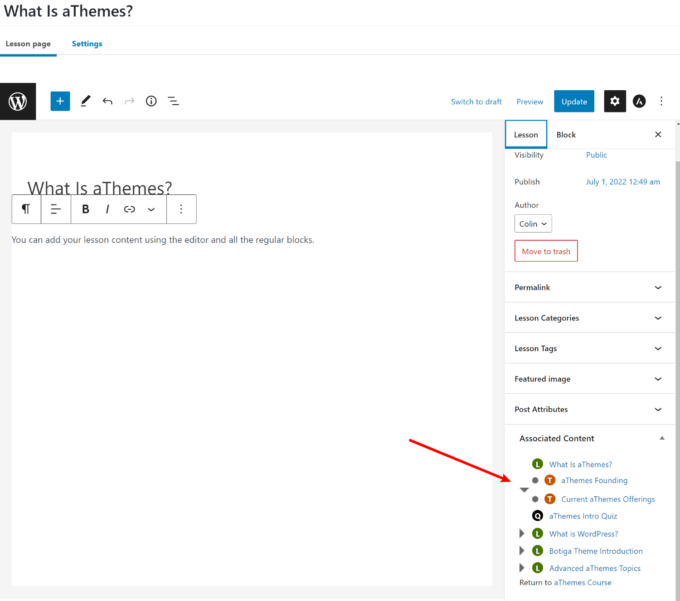Click orange T icon beside aThemes Founding
Image resolution: width=680 pixels, height=601 pixels.
click(x=549, y=480)
